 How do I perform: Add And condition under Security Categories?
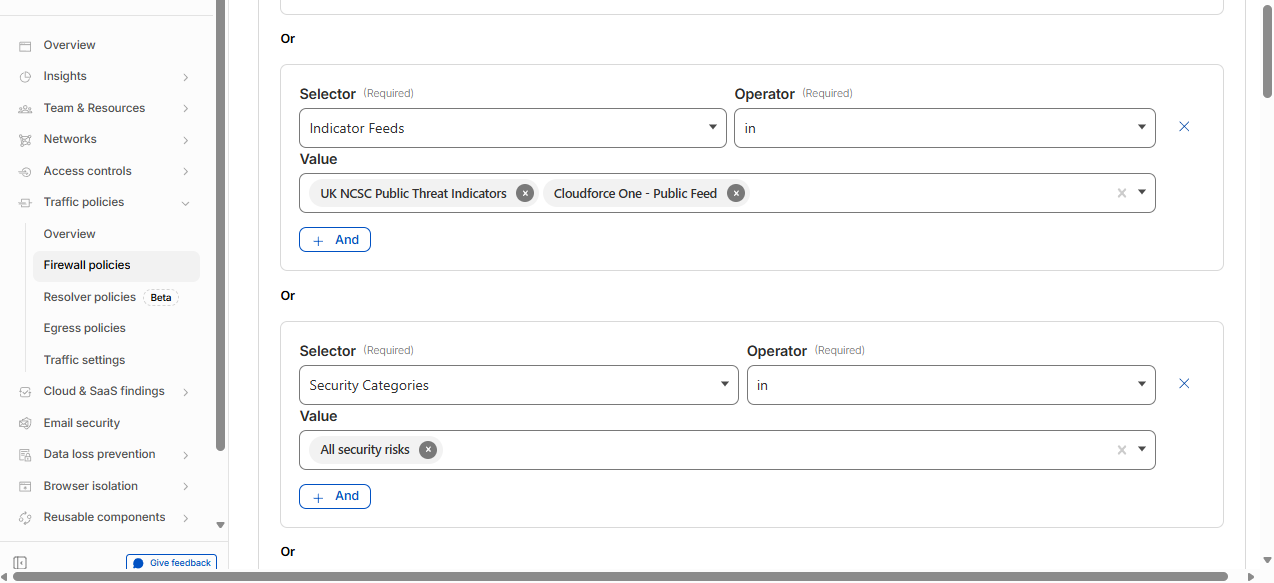[335, 496]
